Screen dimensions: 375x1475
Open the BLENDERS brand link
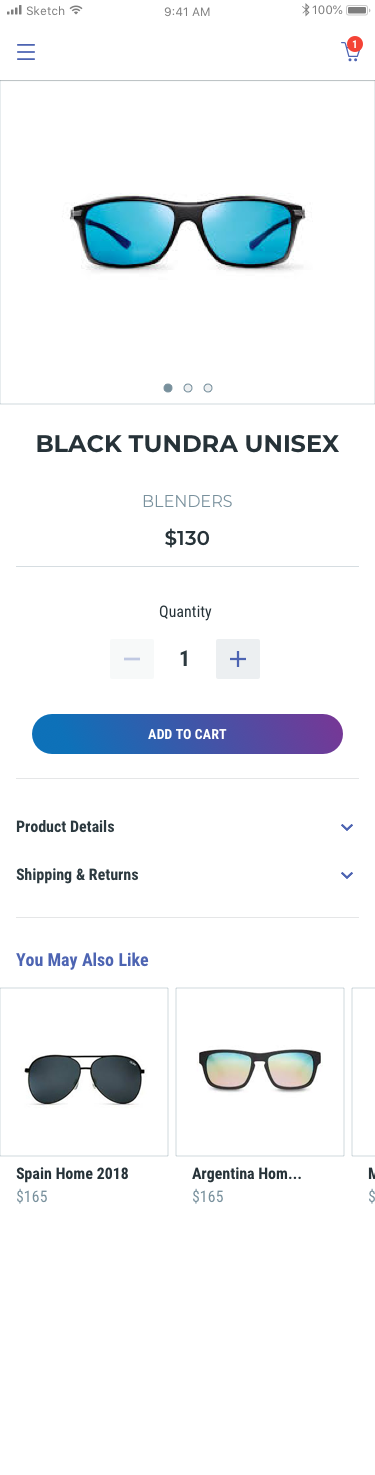(x=187, y=502)
